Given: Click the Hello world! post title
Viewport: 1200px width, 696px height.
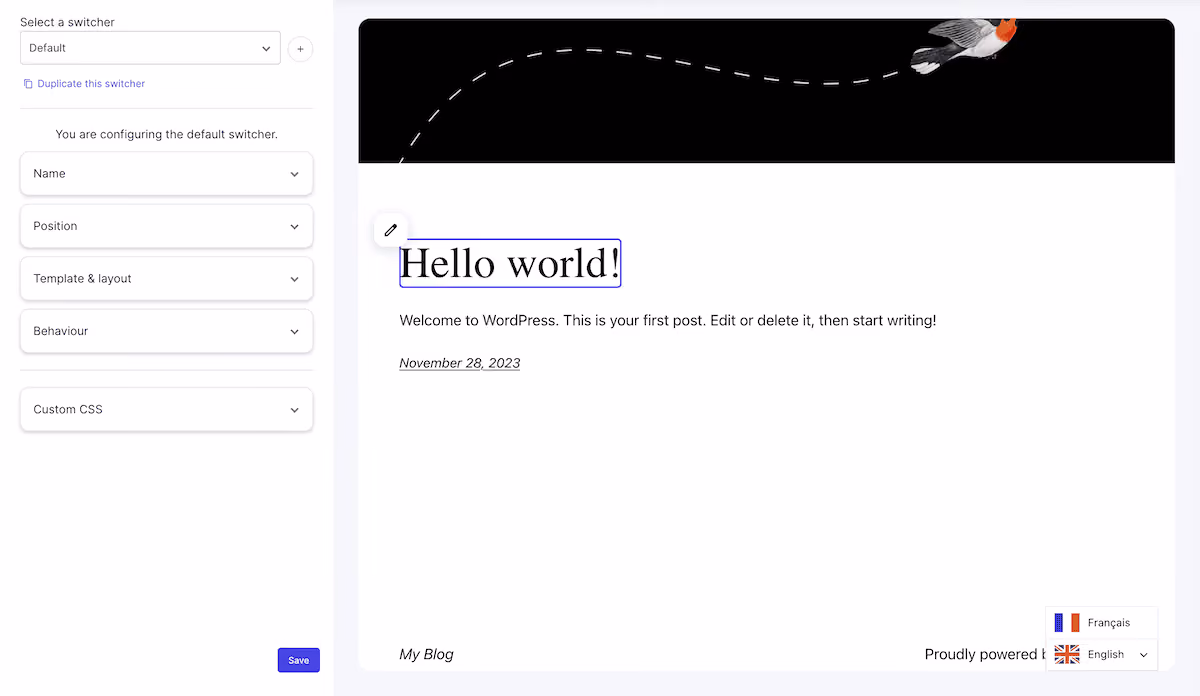Looking at the screenshot, I should tap(510, 263).
